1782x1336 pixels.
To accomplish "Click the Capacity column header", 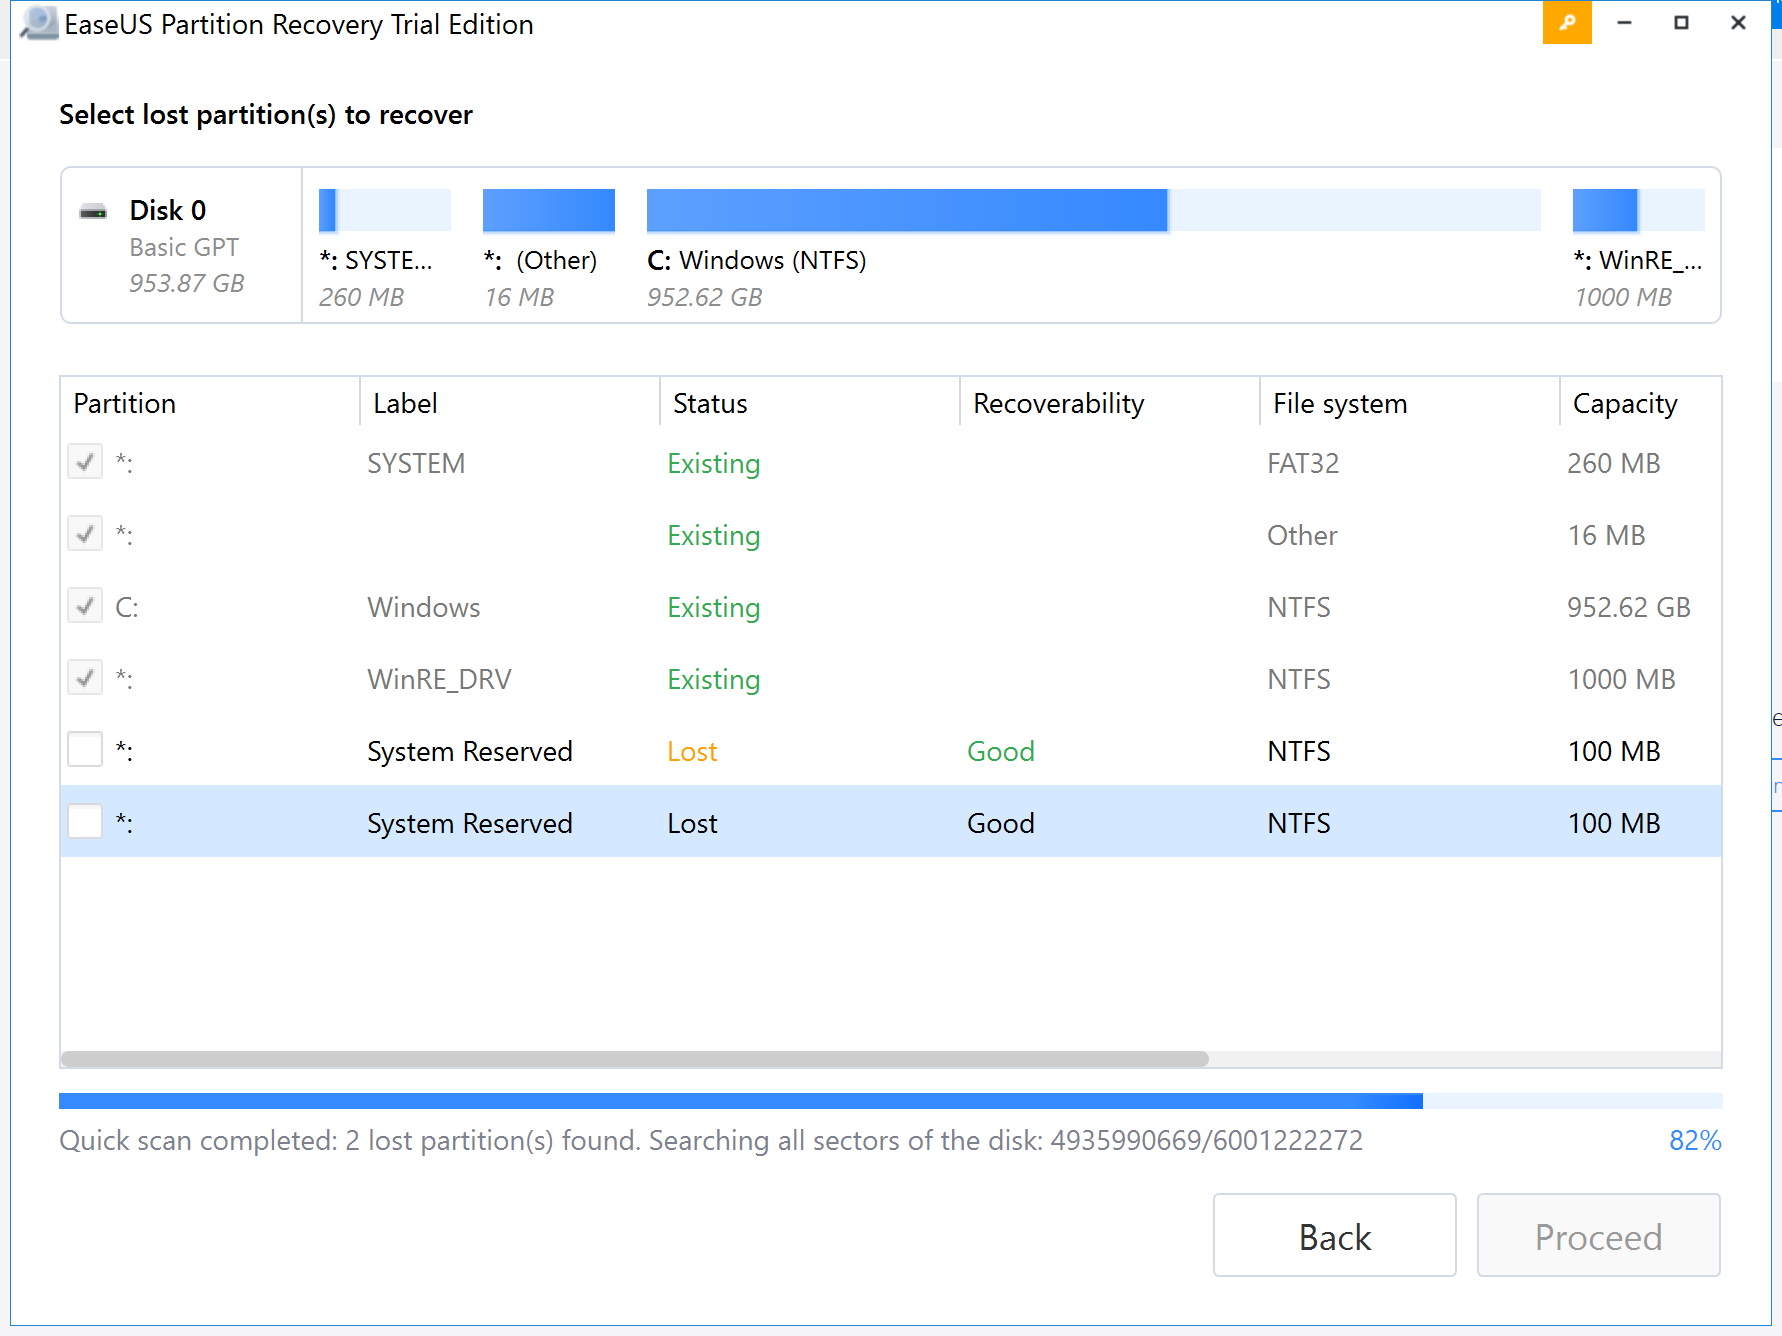I will (x=1624, y=403).
